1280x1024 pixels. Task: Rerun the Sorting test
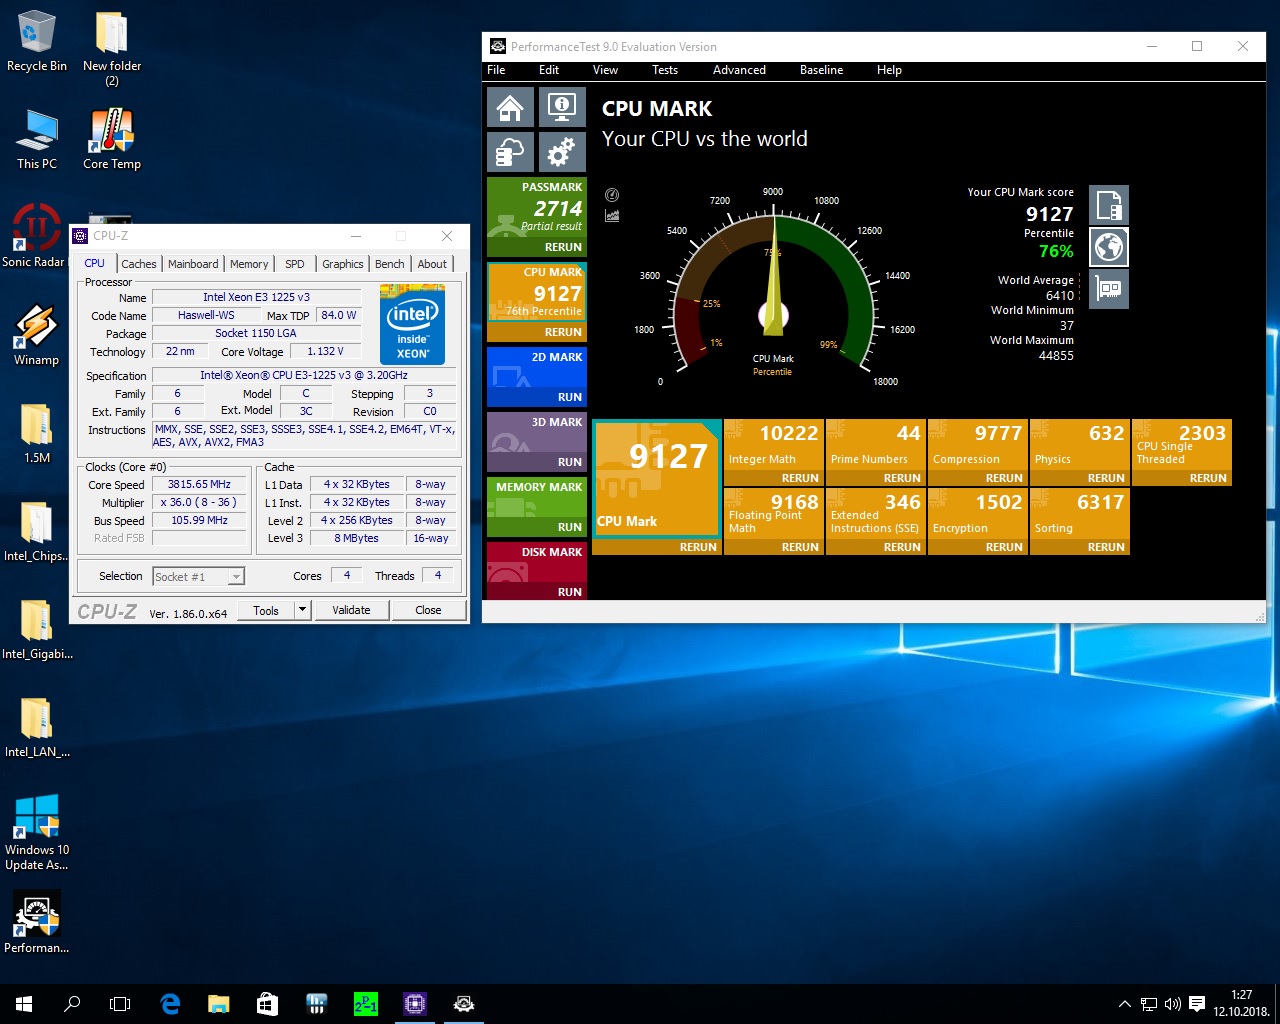click(1106, 547)
